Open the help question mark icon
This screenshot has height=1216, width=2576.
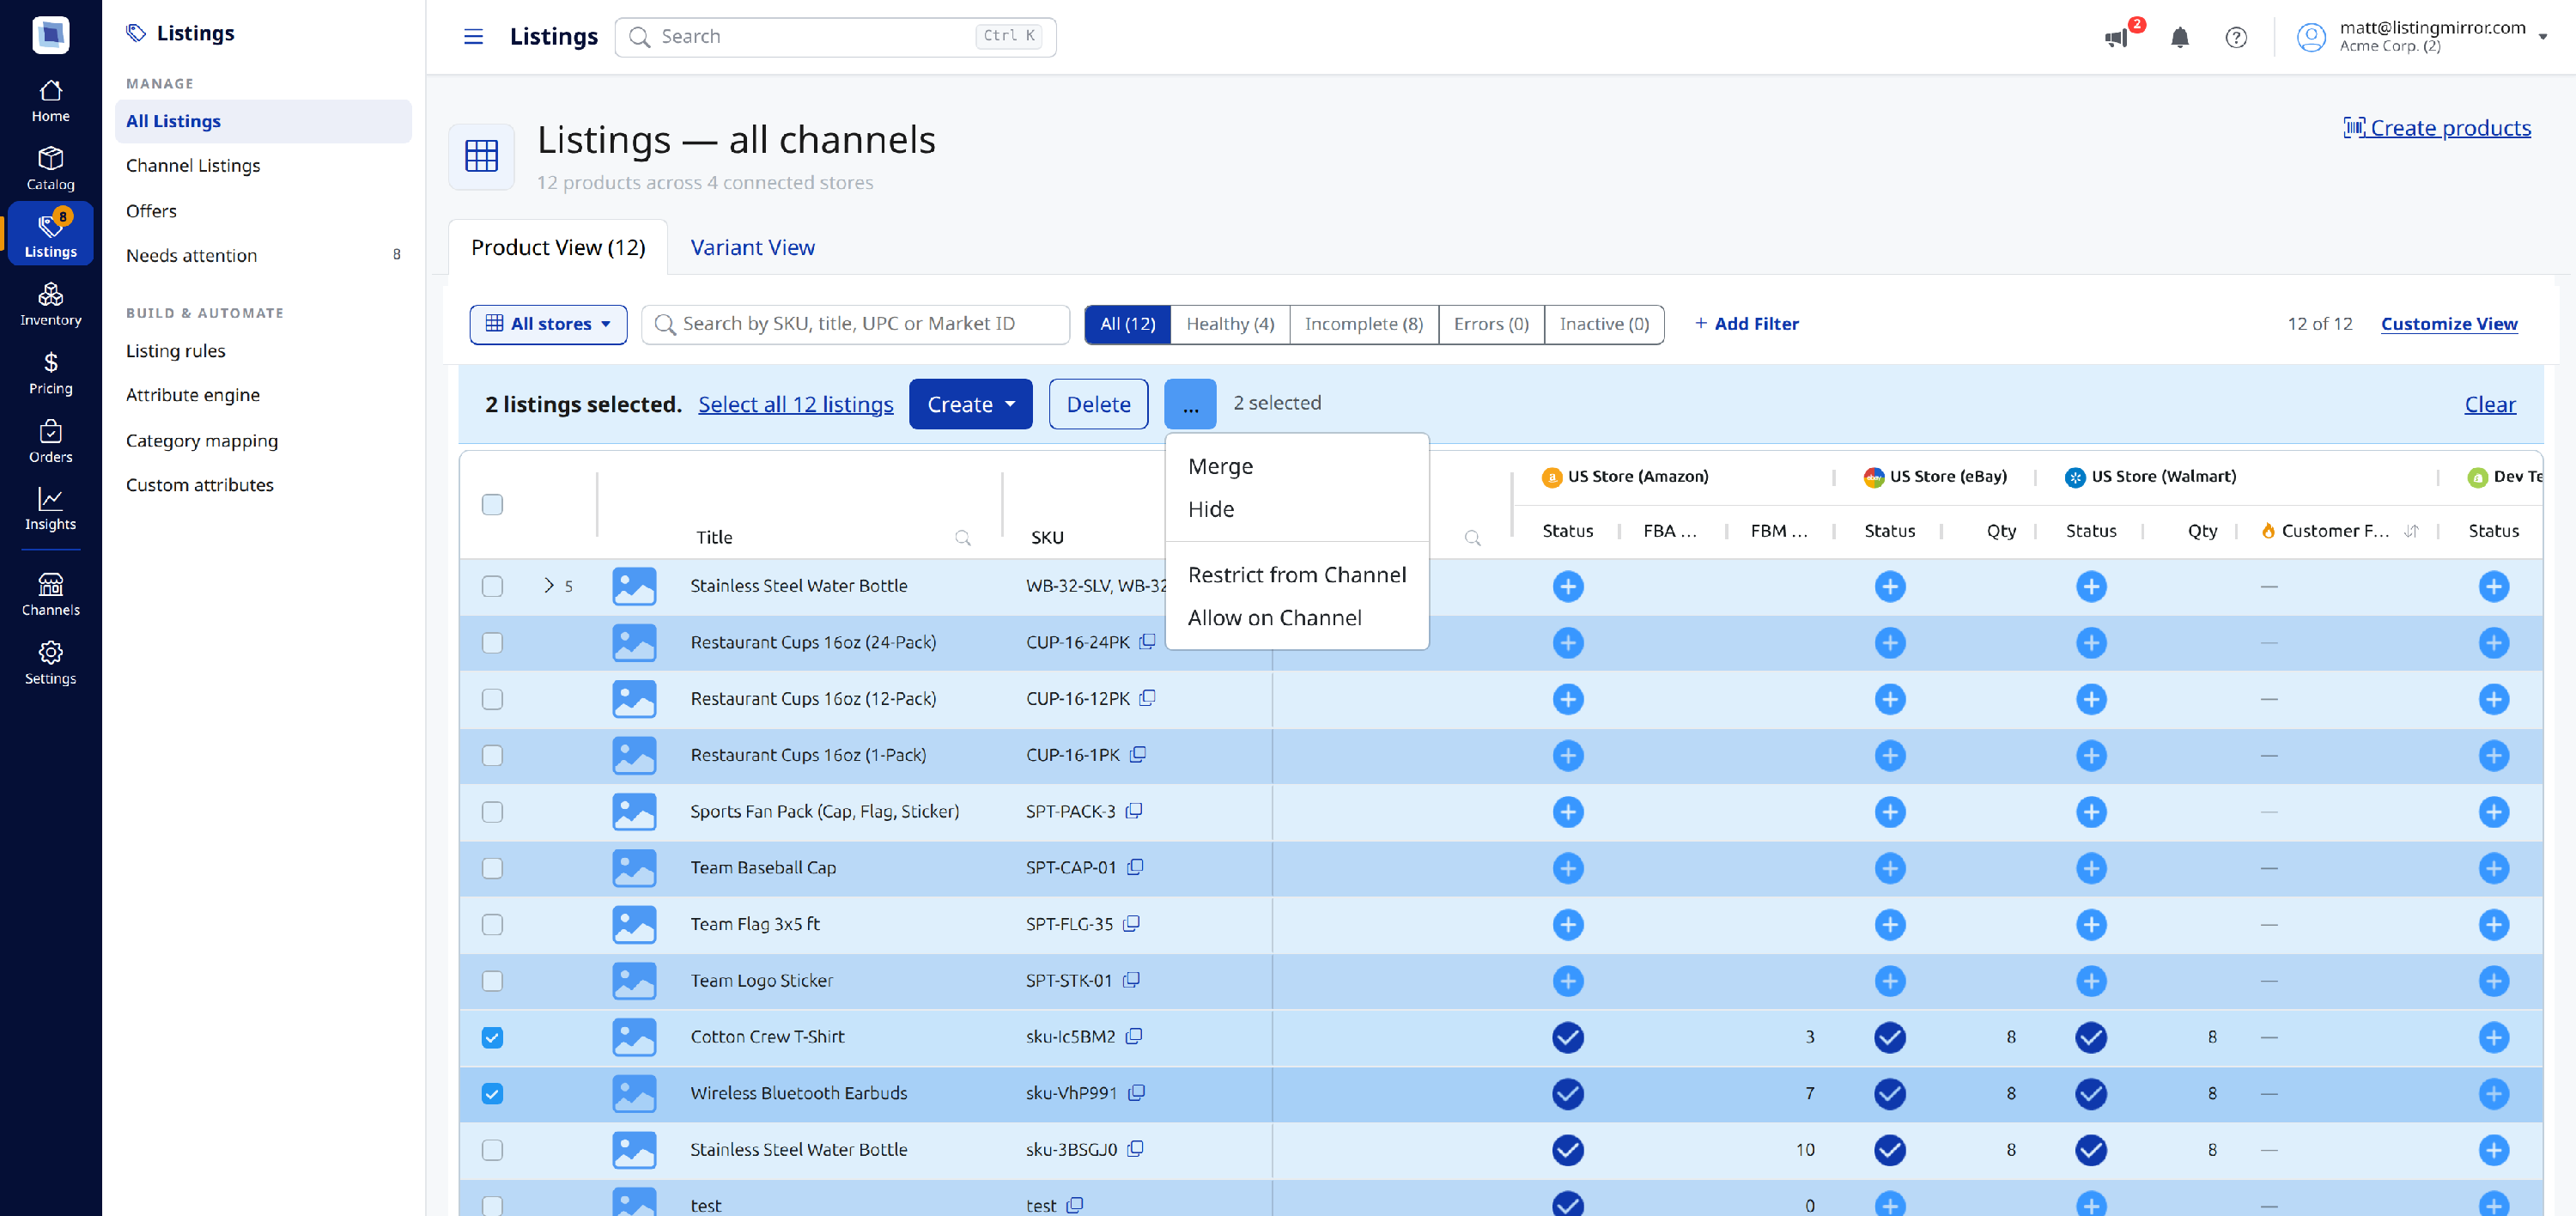2236,38
